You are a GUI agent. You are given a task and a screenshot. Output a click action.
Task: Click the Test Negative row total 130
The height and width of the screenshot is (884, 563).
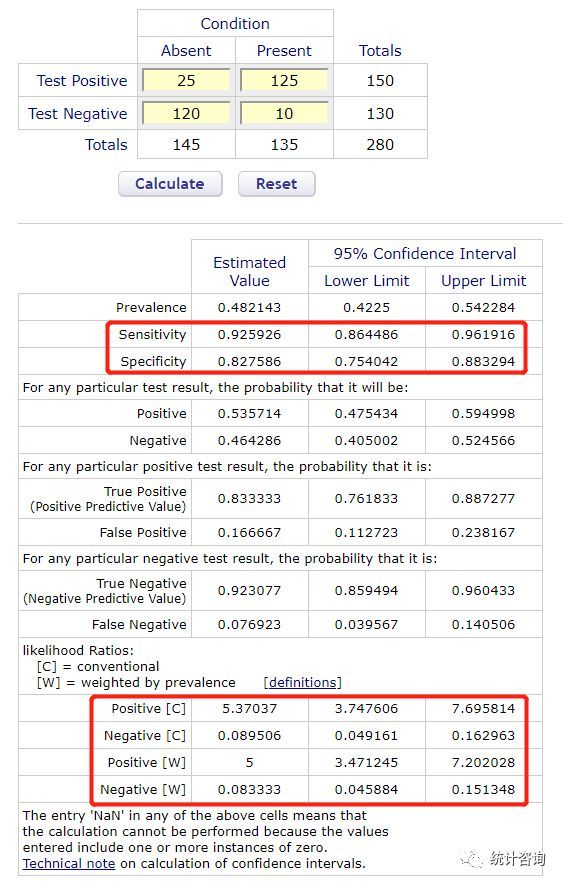[380, 114]
